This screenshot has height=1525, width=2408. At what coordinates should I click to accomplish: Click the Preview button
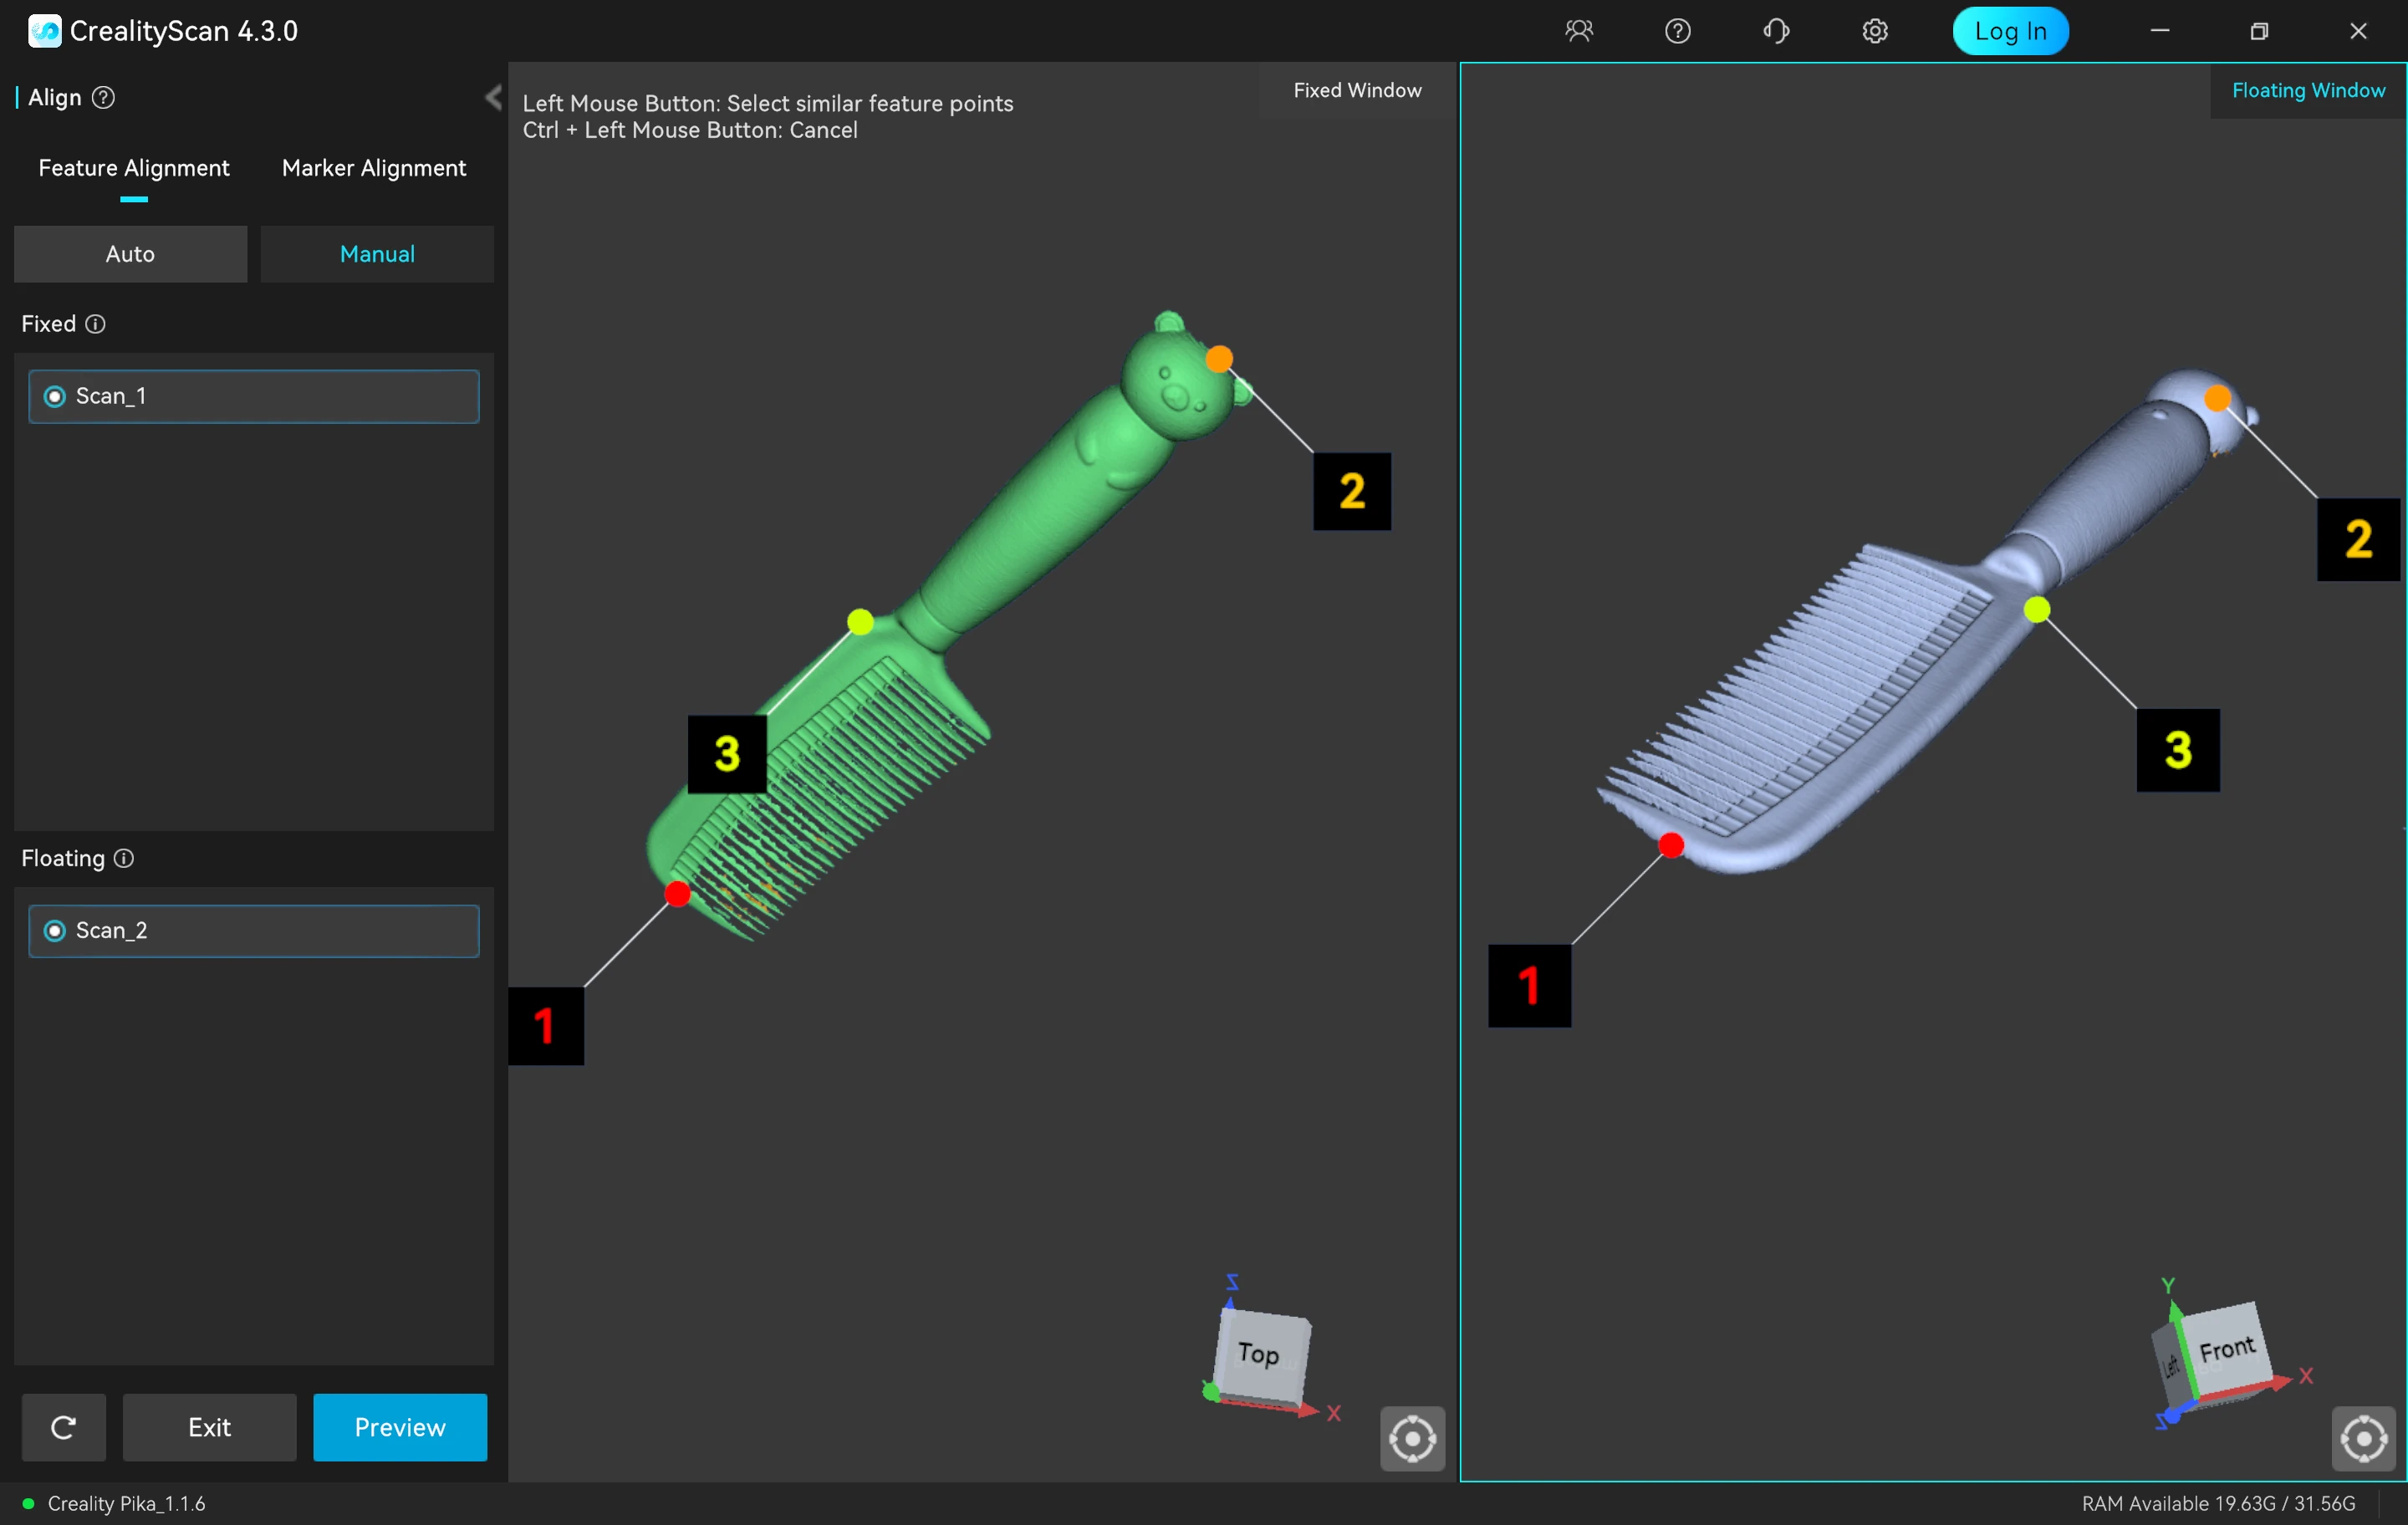(400, 1427)
